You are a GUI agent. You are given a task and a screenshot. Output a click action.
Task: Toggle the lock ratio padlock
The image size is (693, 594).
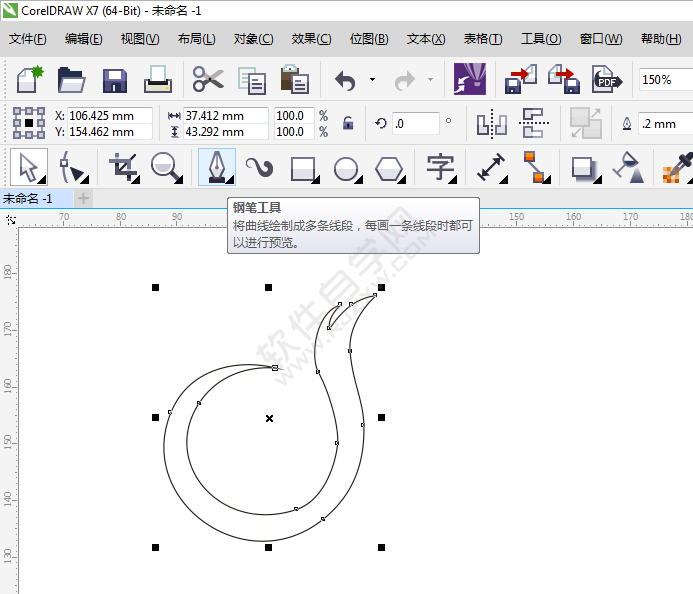(348, 123)
